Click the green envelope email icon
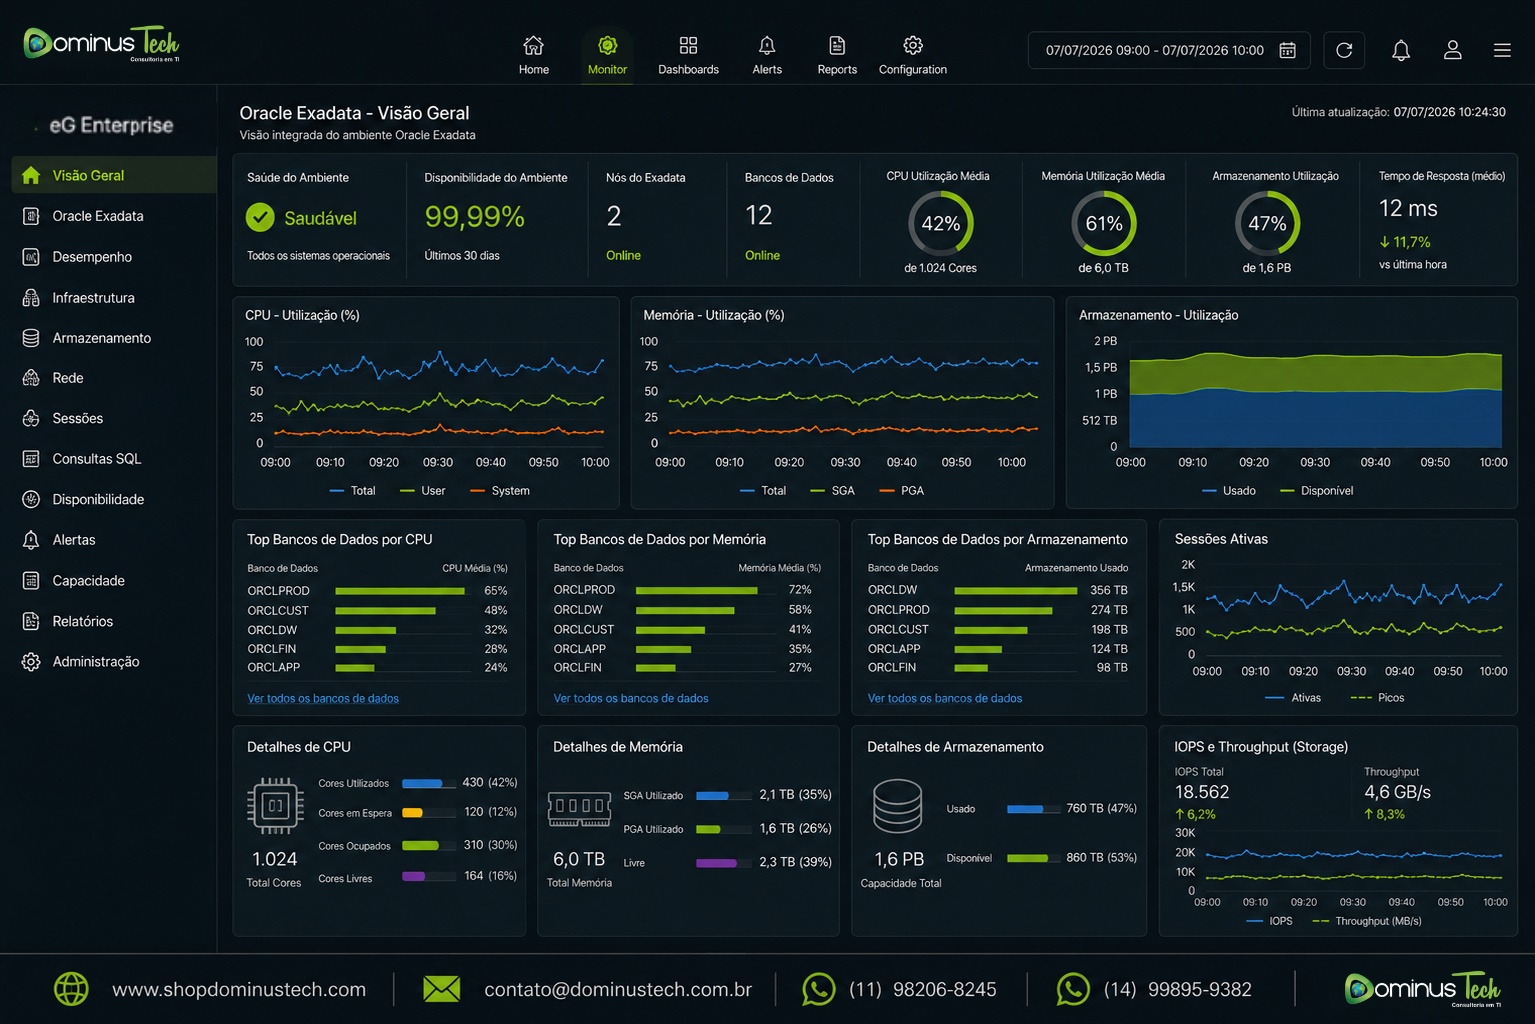Viewport: 1535px width, 1024px height. [442, 989]
